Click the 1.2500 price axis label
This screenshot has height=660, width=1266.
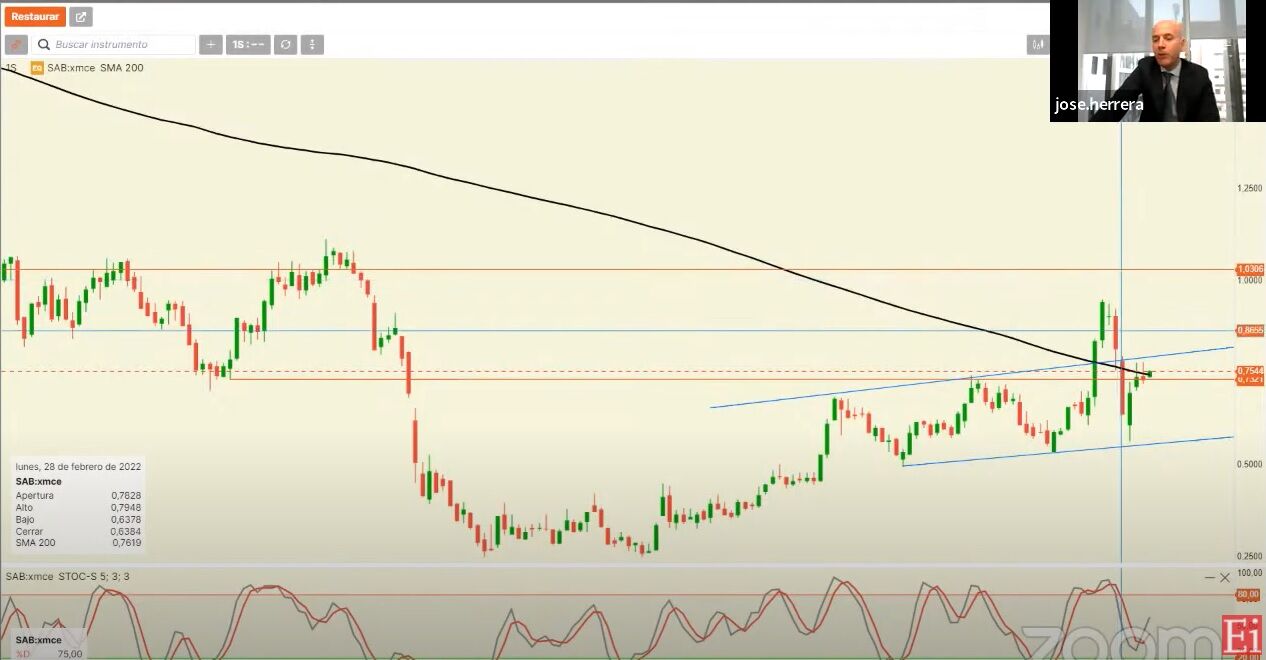coord(1249,188)
